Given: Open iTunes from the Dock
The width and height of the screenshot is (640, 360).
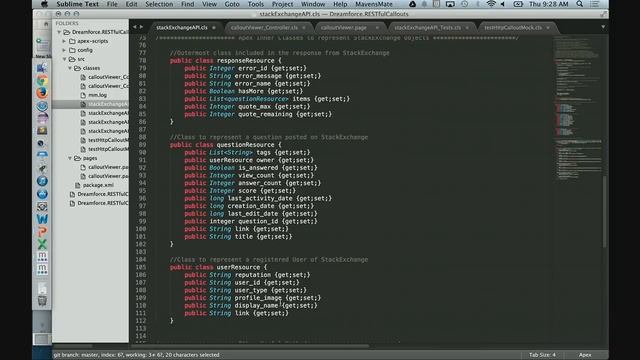Looking at the screenshot, I should [x=42, y=181].
